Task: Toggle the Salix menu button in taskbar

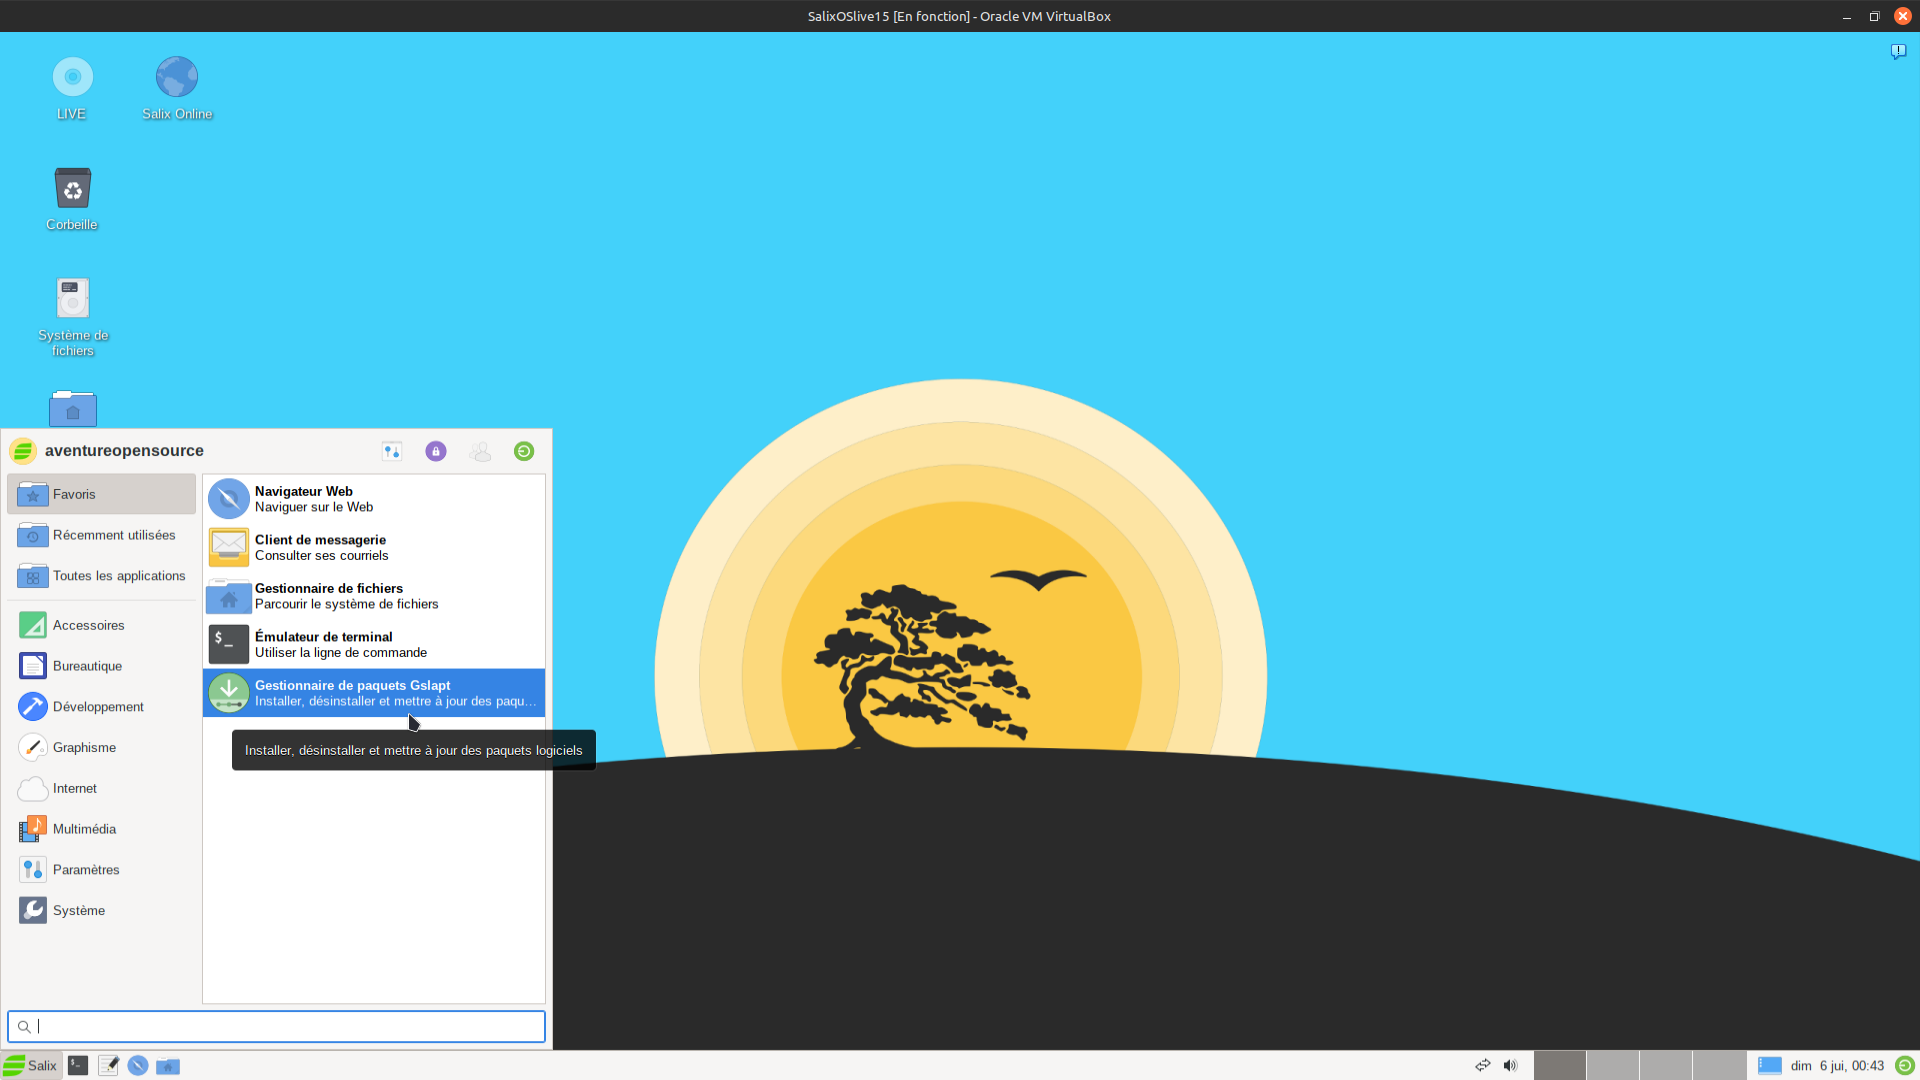Action: point(31,1066)
